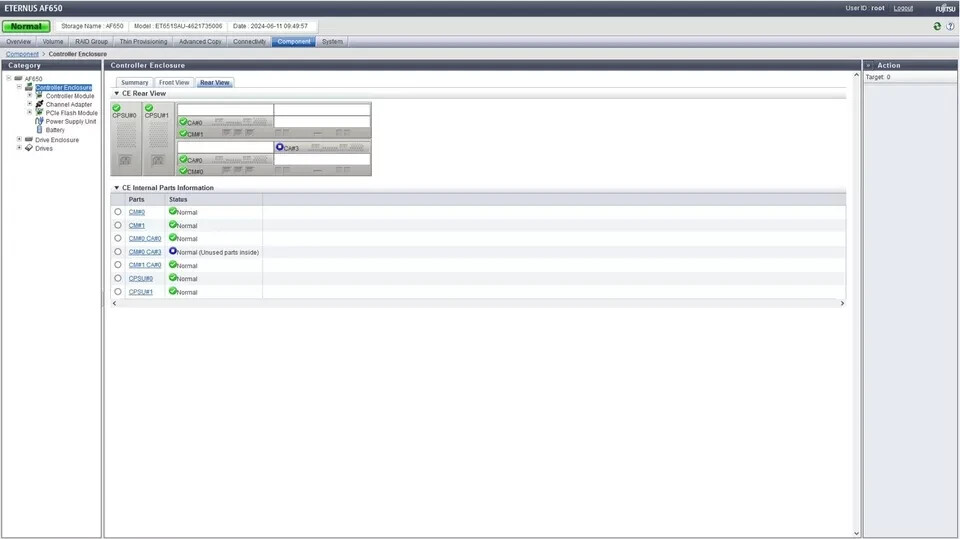This screenshot has width=960, height=539.
Task: Click the Power Supply Unit tree icon
Action: (x=39, y=121)
